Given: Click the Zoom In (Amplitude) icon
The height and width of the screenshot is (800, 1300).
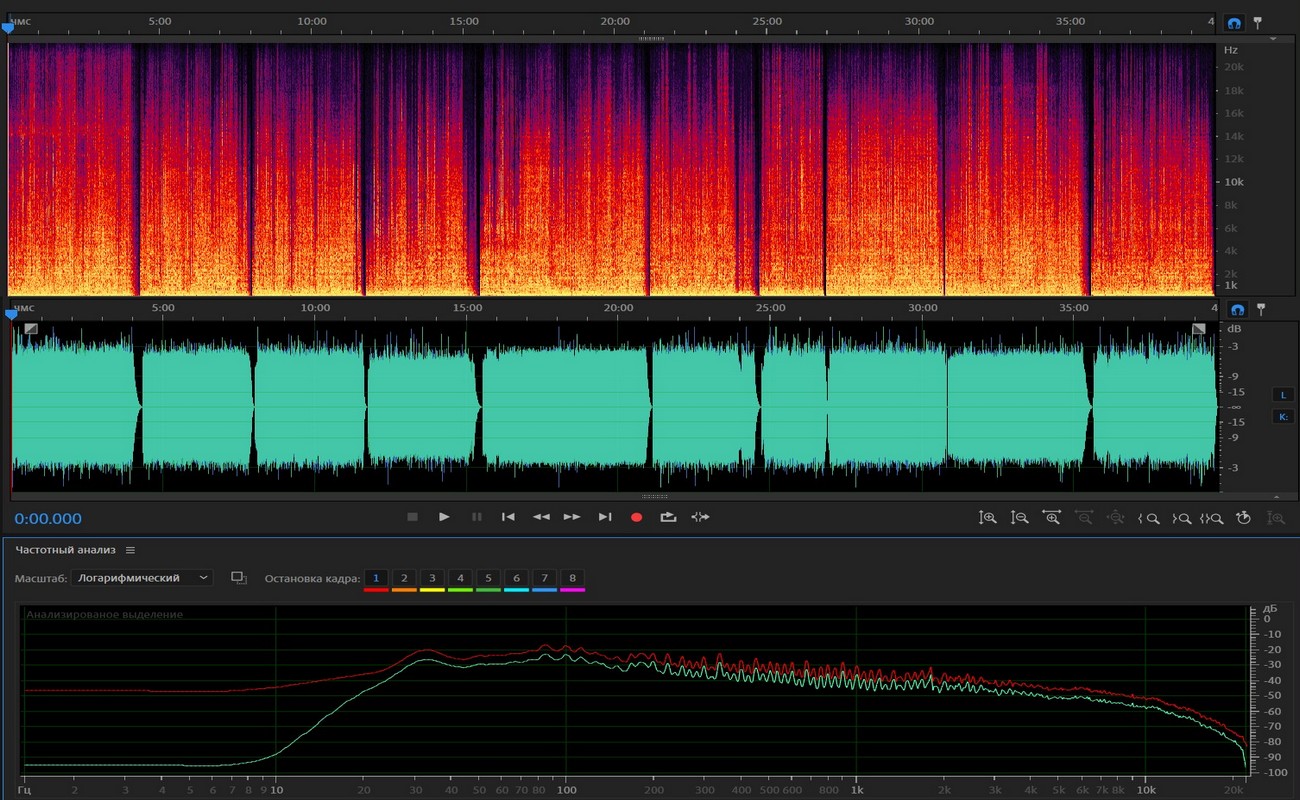Looking at the screenshot, I should pos(988,518).
